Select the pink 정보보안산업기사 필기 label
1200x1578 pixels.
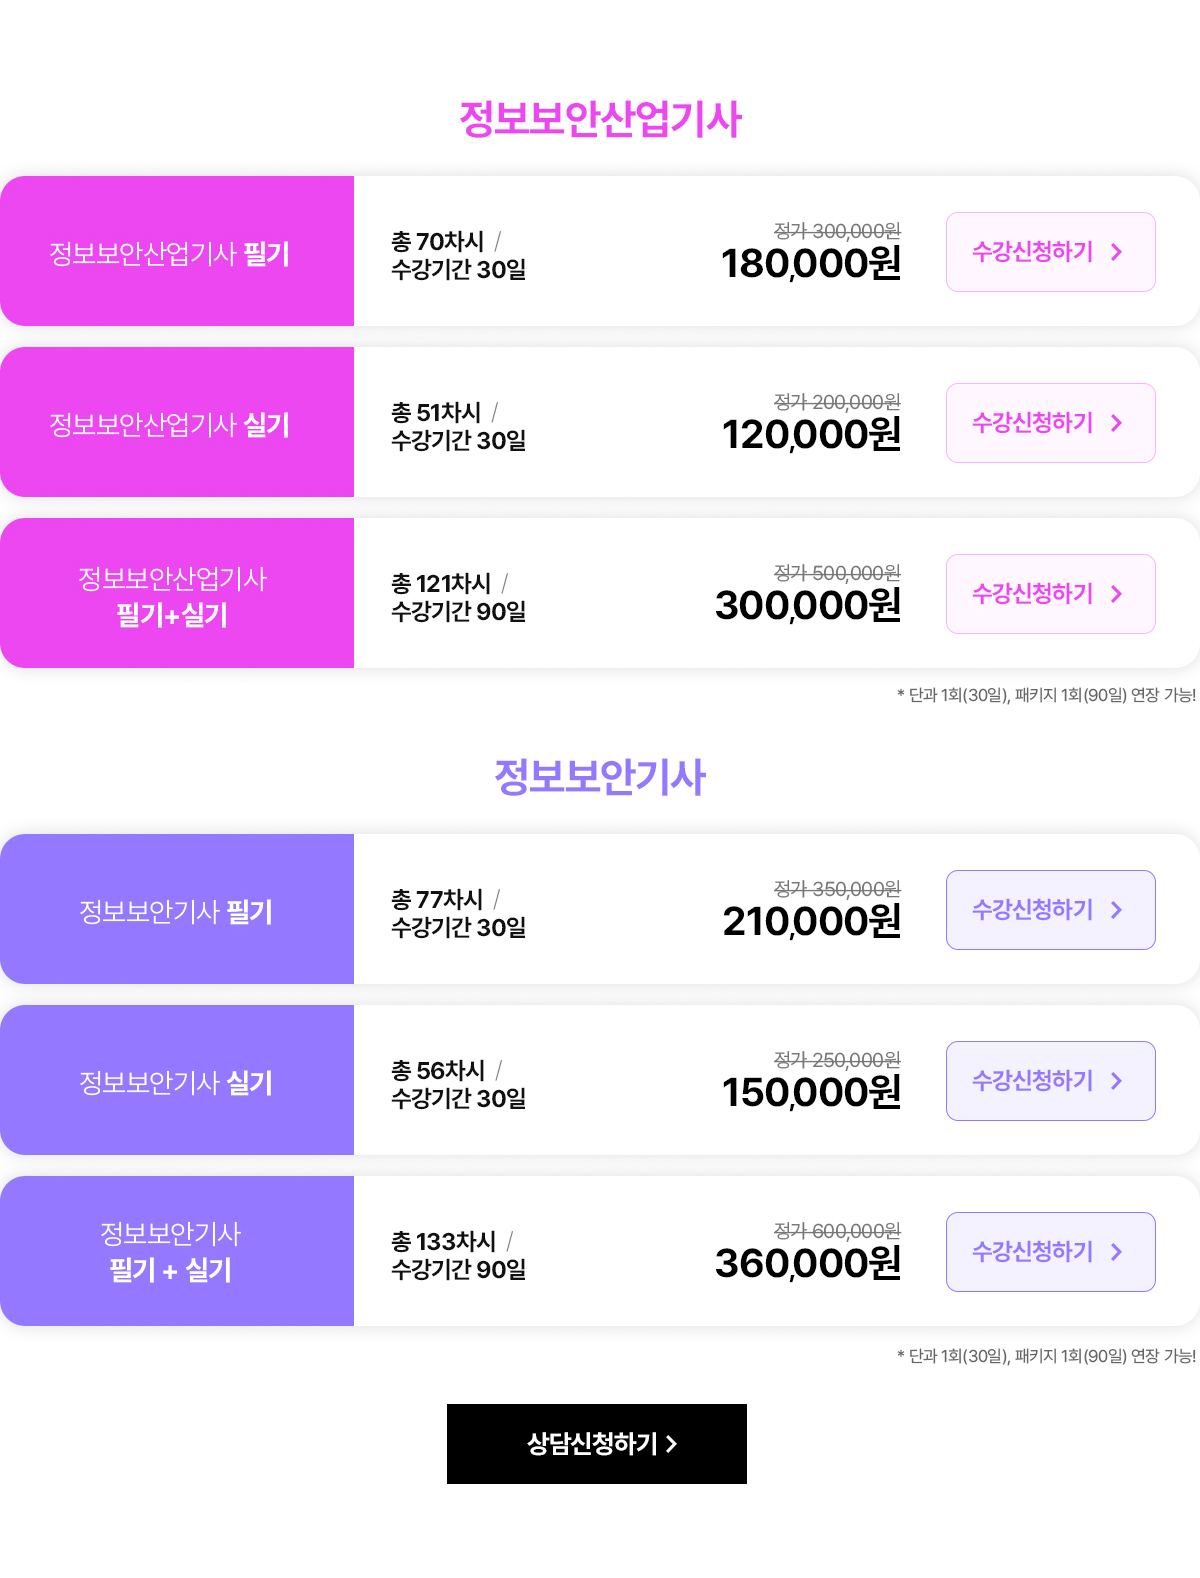pos(170,254)
